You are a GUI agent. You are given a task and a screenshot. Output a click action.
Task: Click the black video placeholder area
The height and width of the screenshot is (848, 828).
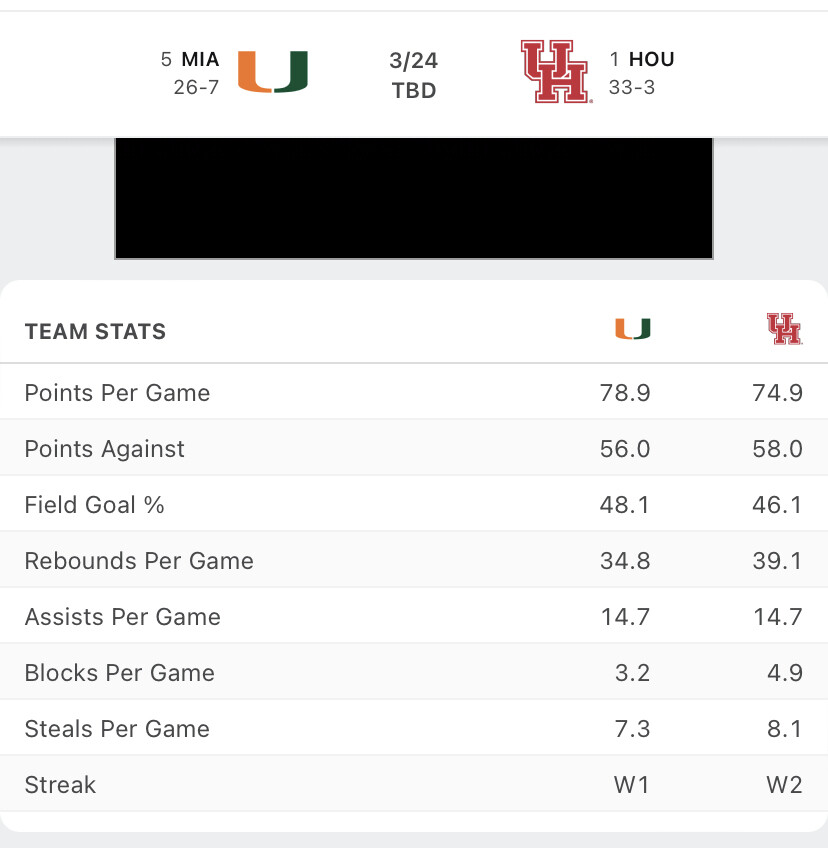(x=414, y=198)
